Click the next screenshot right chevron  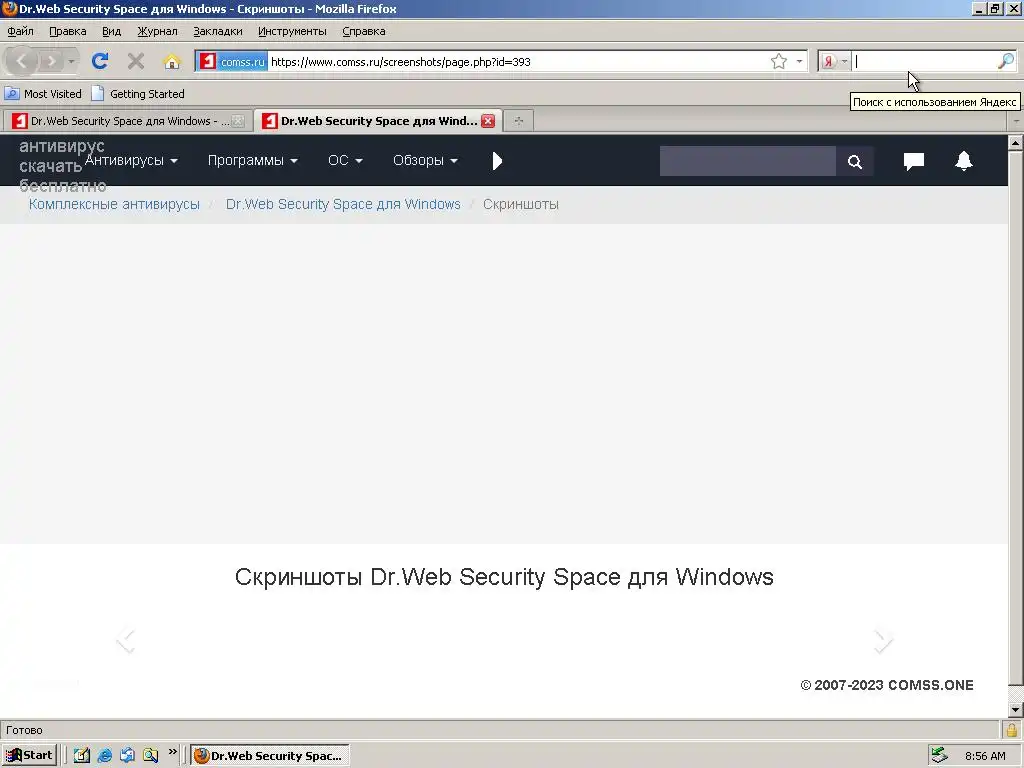point(883,641)
